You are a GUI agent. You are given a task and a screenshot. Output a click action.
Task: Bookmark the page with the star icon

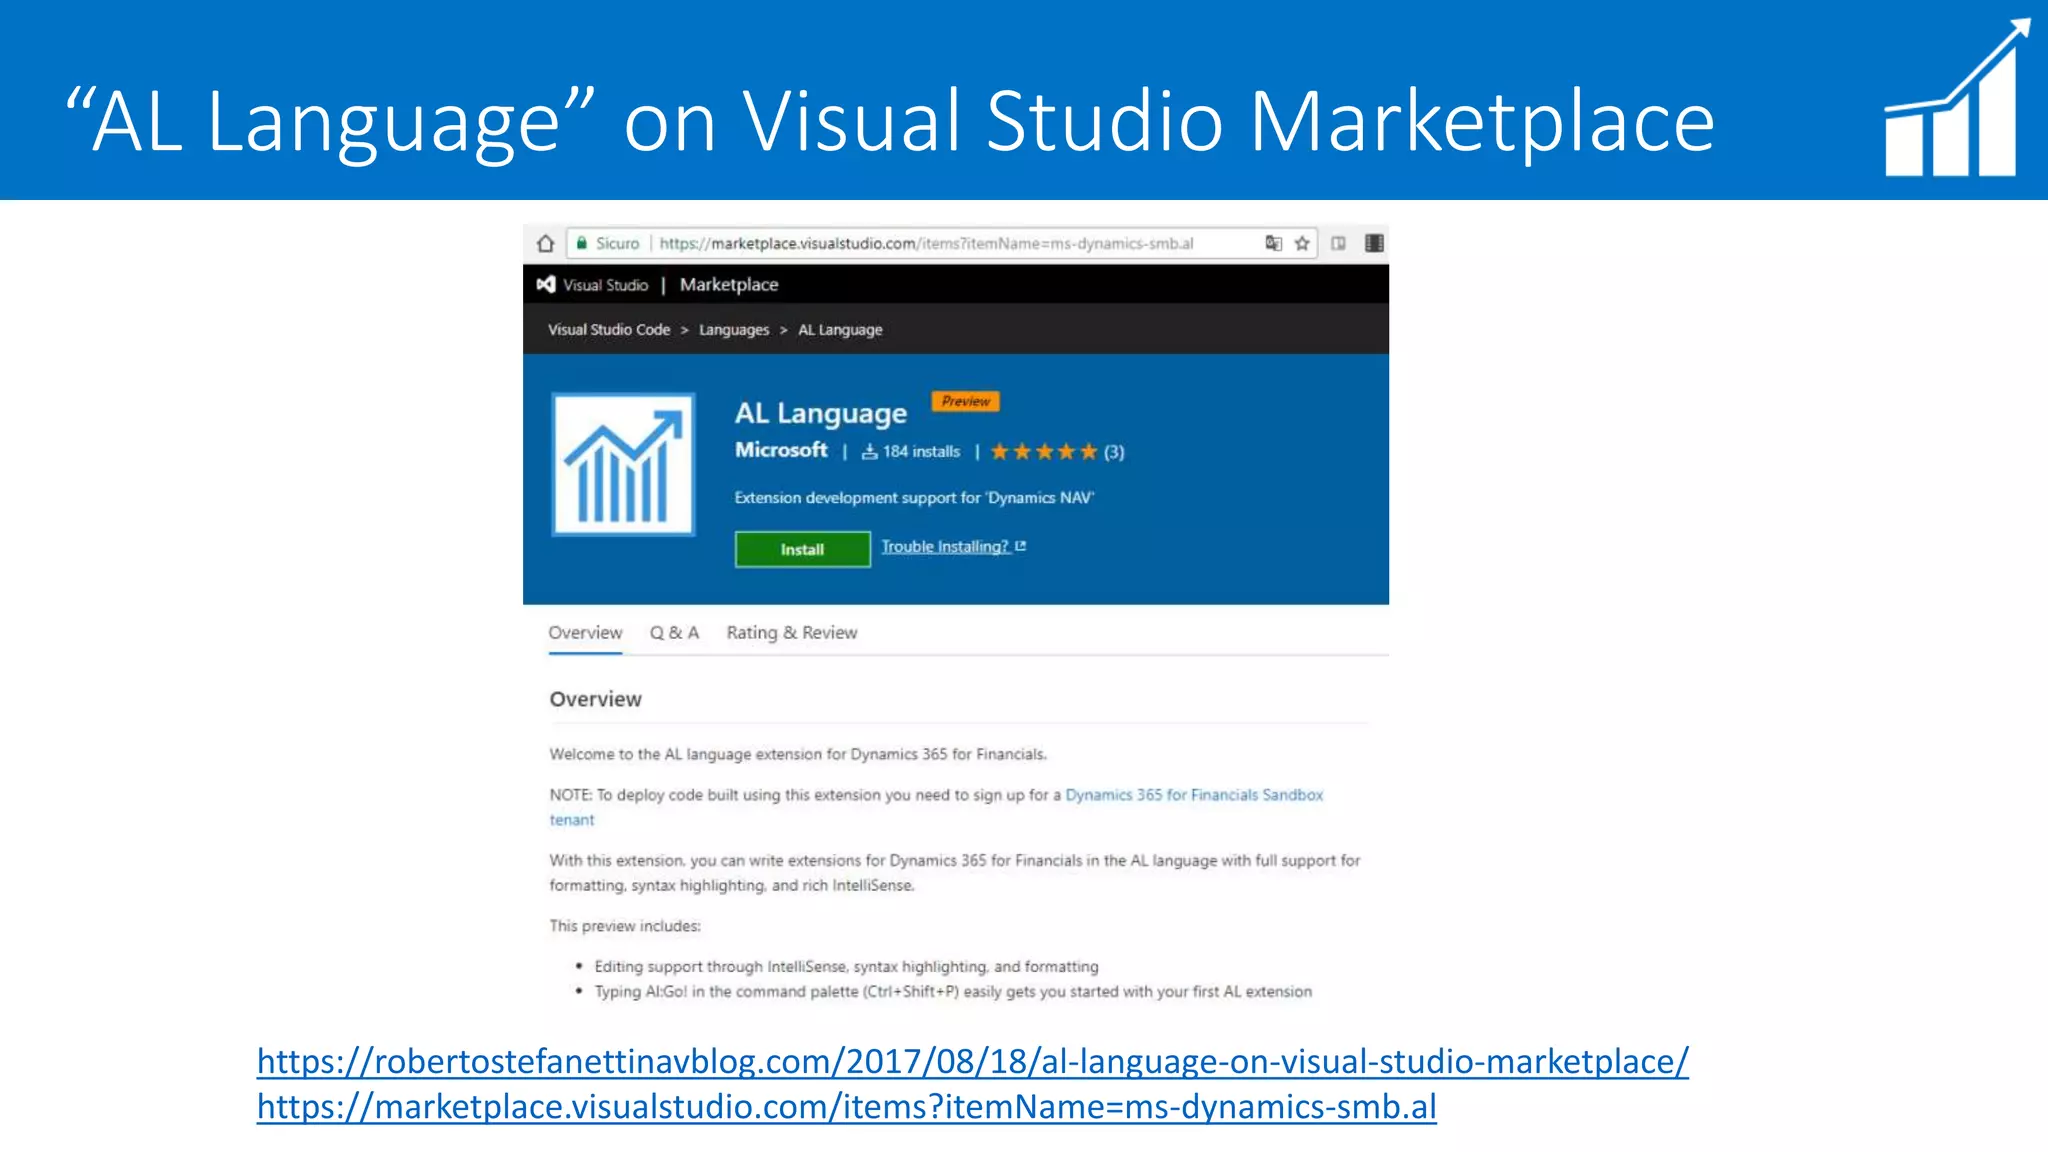[1302, 243]
